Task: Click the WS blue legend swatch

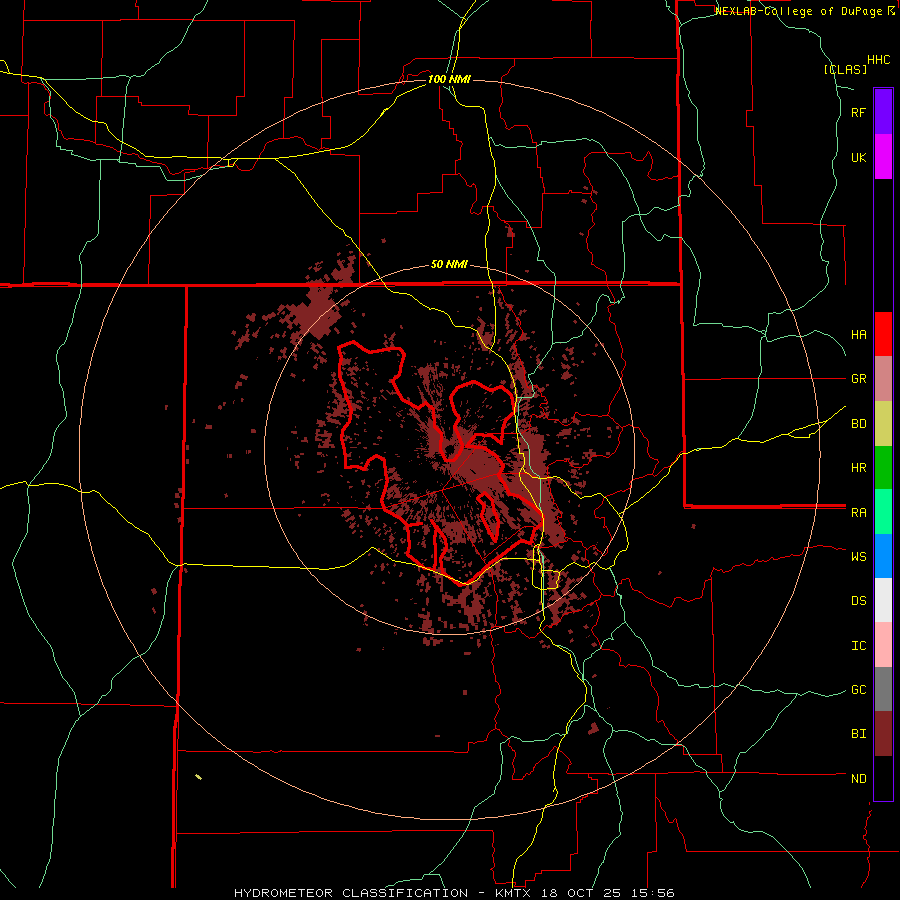Action: (883, 556)
